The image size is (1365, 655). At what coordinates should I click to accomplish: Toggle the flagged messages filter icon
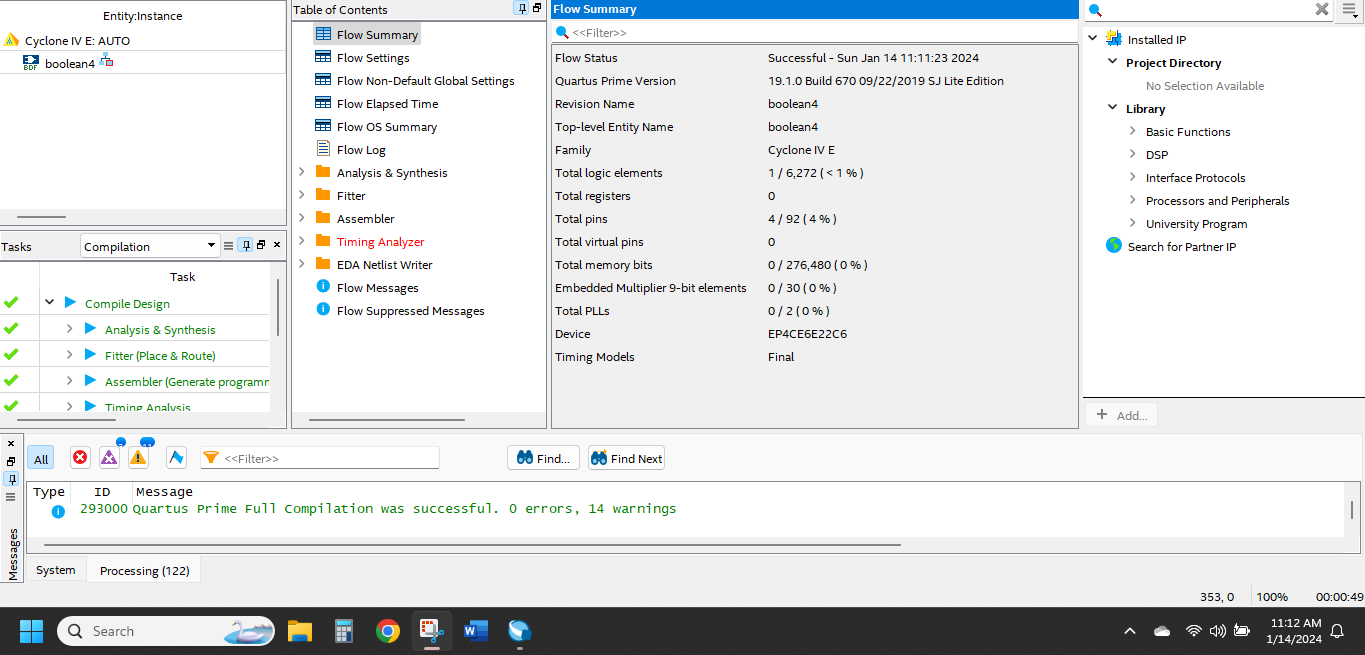point(176,457)
